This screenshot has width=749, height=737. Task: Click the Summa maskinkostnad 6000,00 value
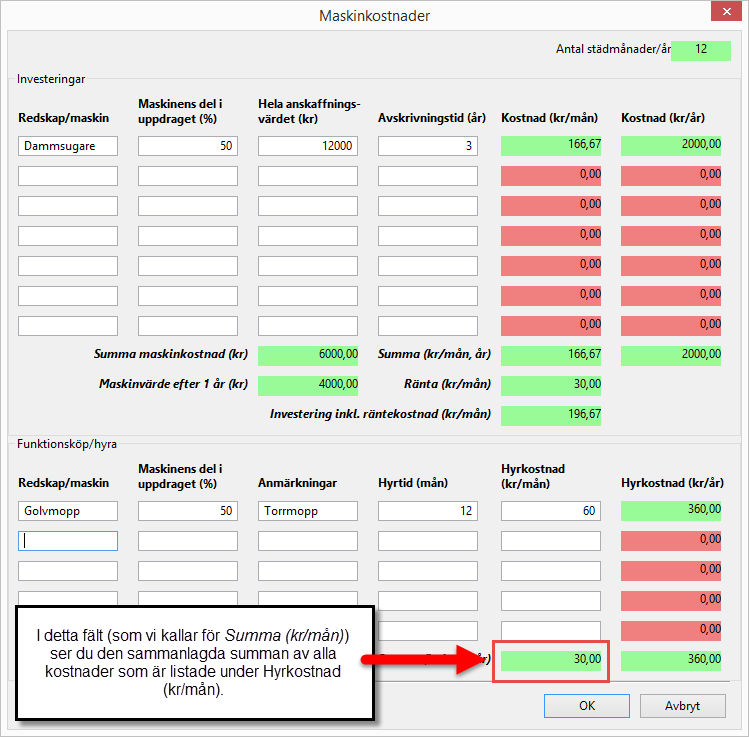point(308,355)
